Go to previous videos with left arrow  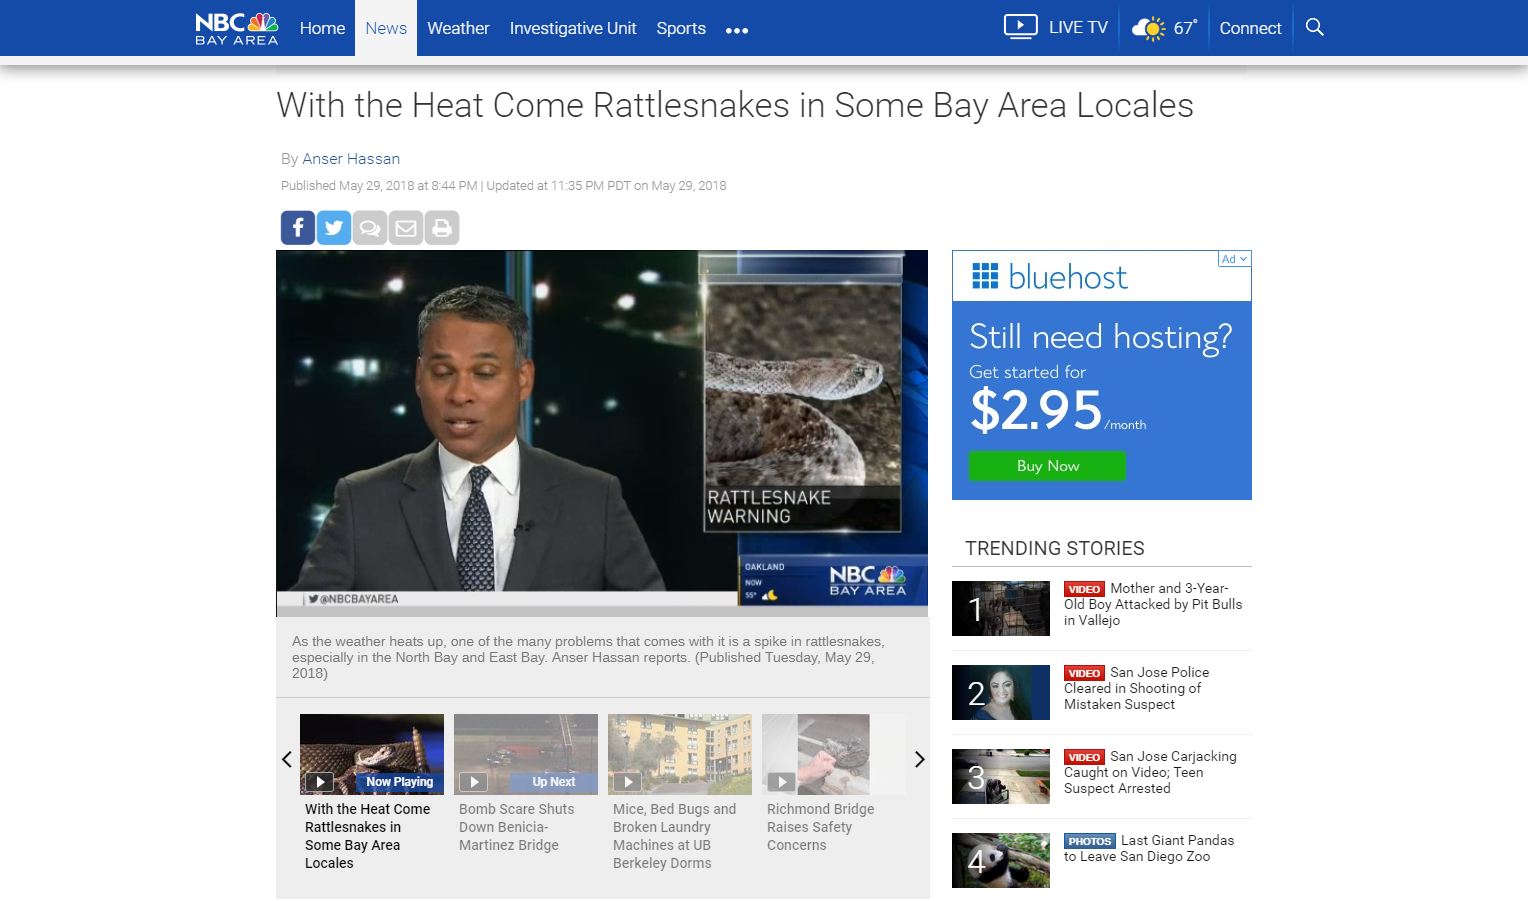coord(287,759)
